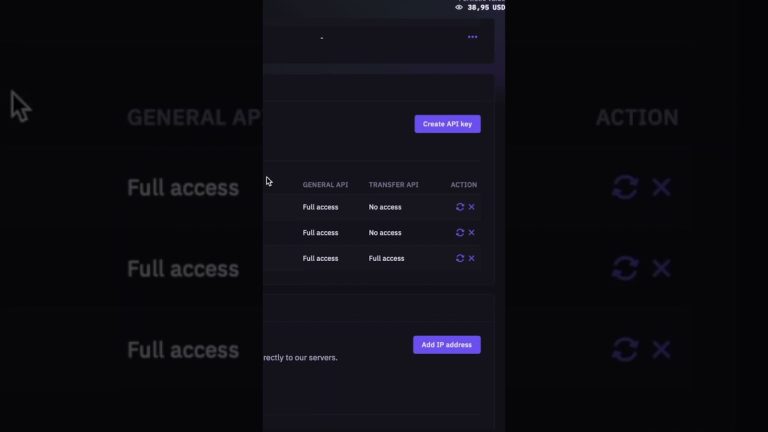
Task: Select the small ACTION column header
Action: [x=464, y=185]
